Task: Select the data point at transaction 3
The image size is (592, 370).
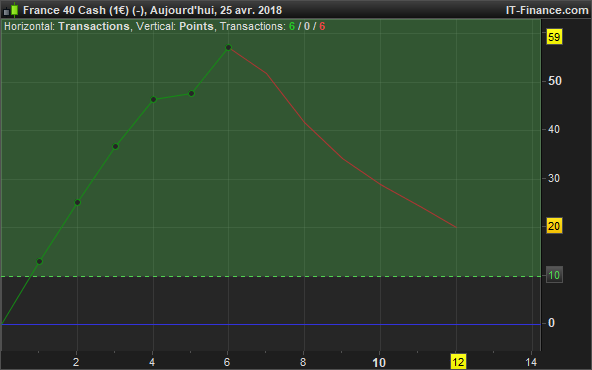Action: (x=116, y=146)
